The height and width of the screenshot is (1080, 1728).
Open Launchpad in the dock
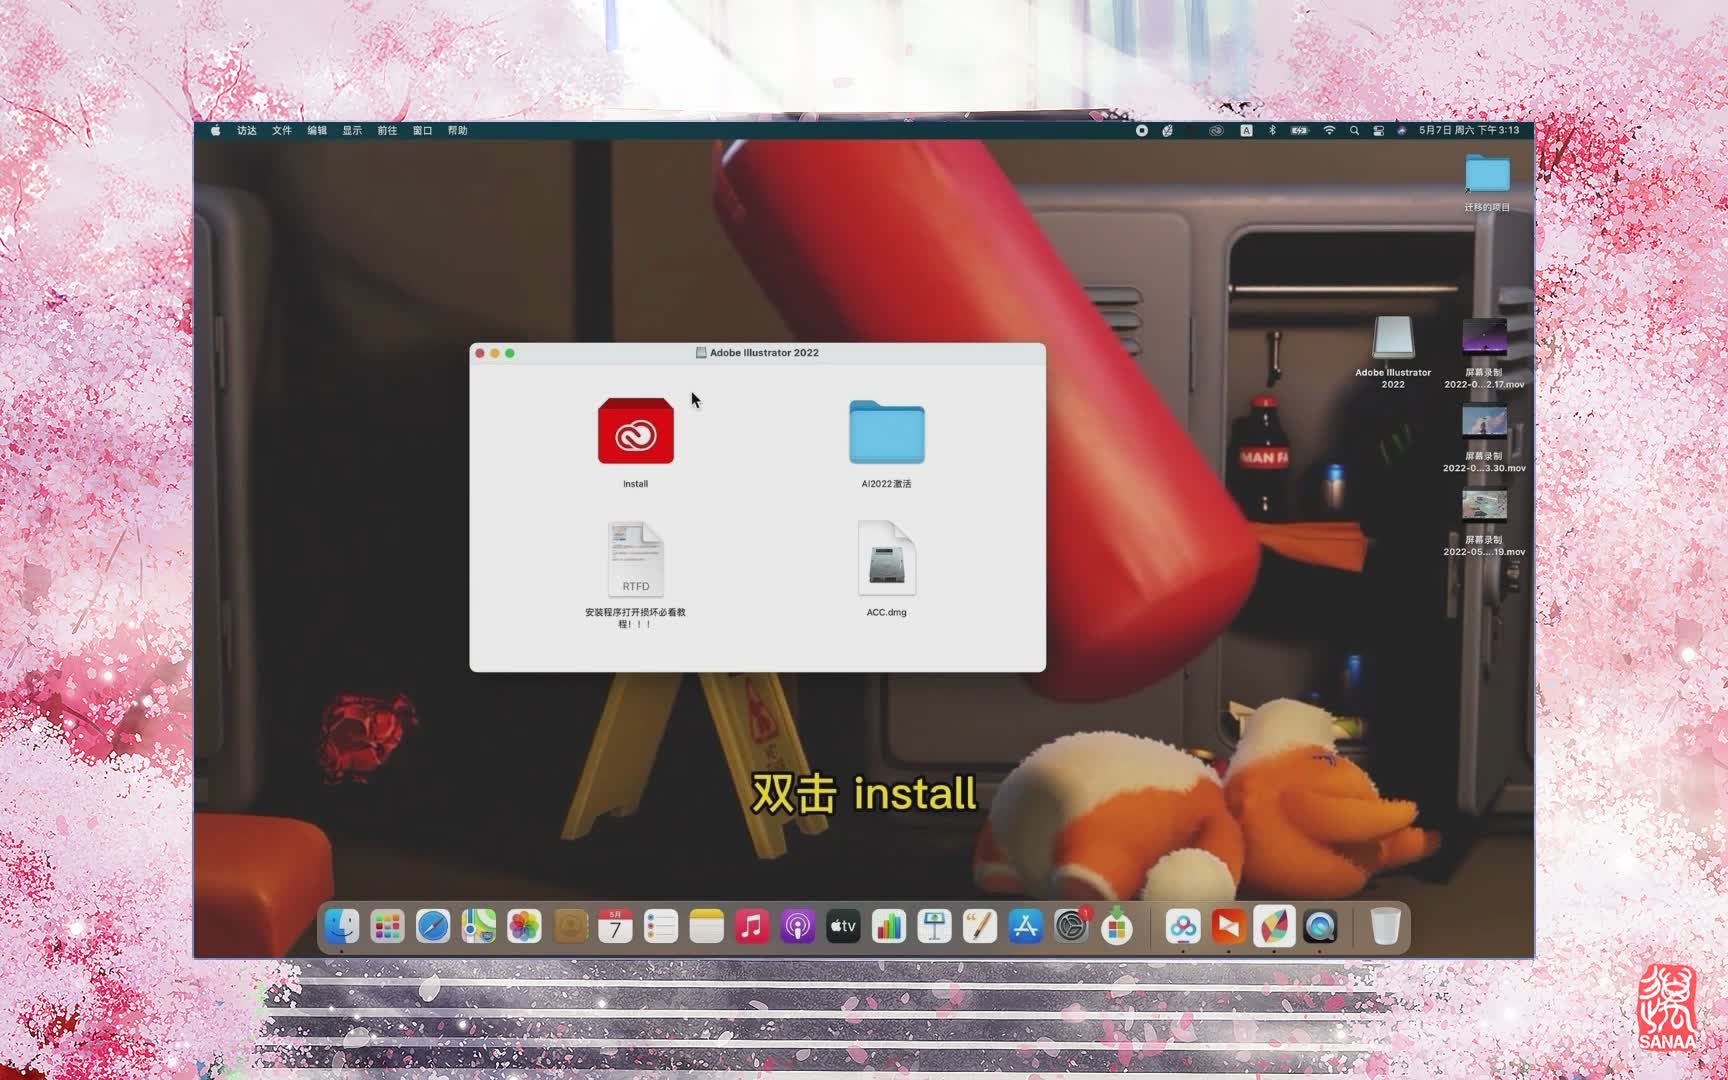click(387, 926)
